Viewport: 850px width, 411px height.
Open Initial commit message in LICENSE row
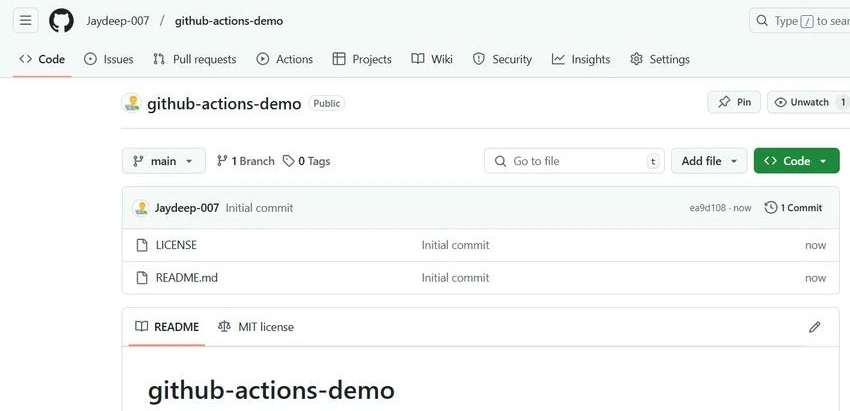pyautogui.click(x=455, y=245)
